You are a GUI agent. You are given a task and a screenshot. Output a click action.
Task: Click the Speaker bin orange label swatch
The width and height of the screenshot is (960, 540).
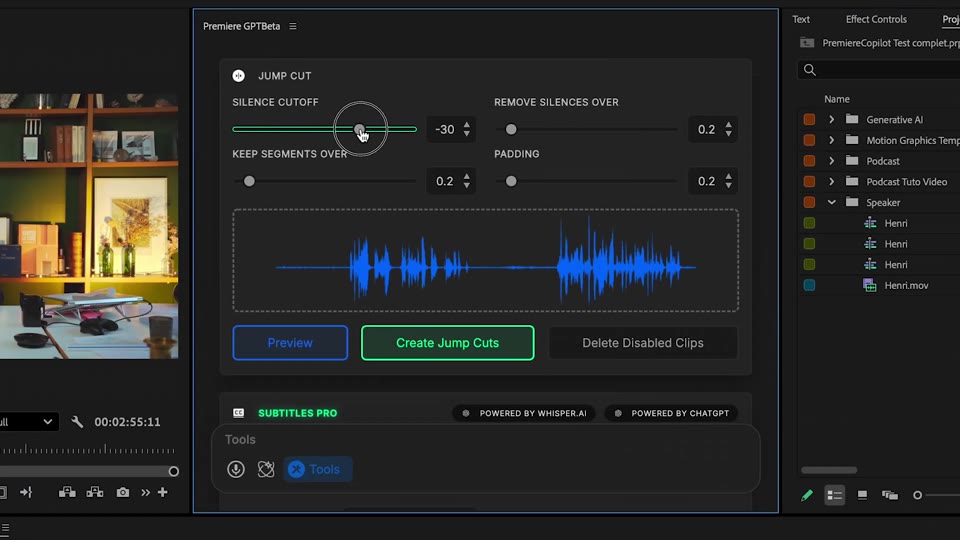[809, 203]
